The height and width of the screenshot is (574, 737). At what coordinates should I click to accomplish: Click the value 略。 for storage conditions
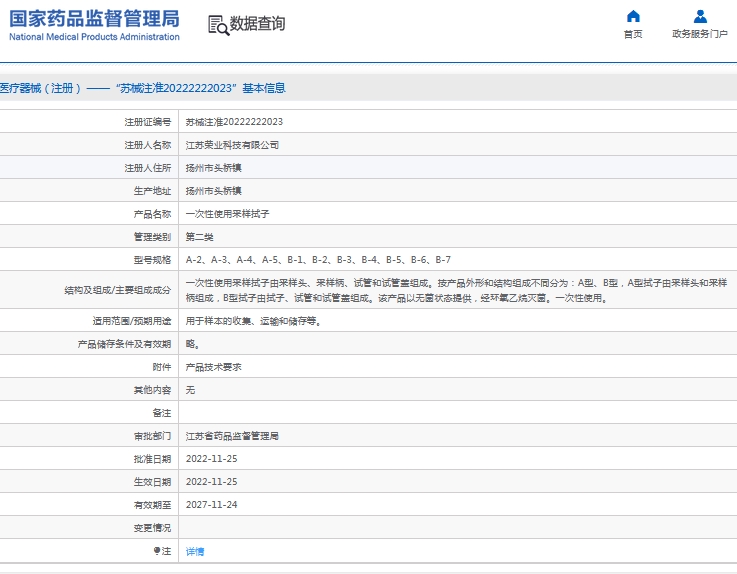[192, 344]
